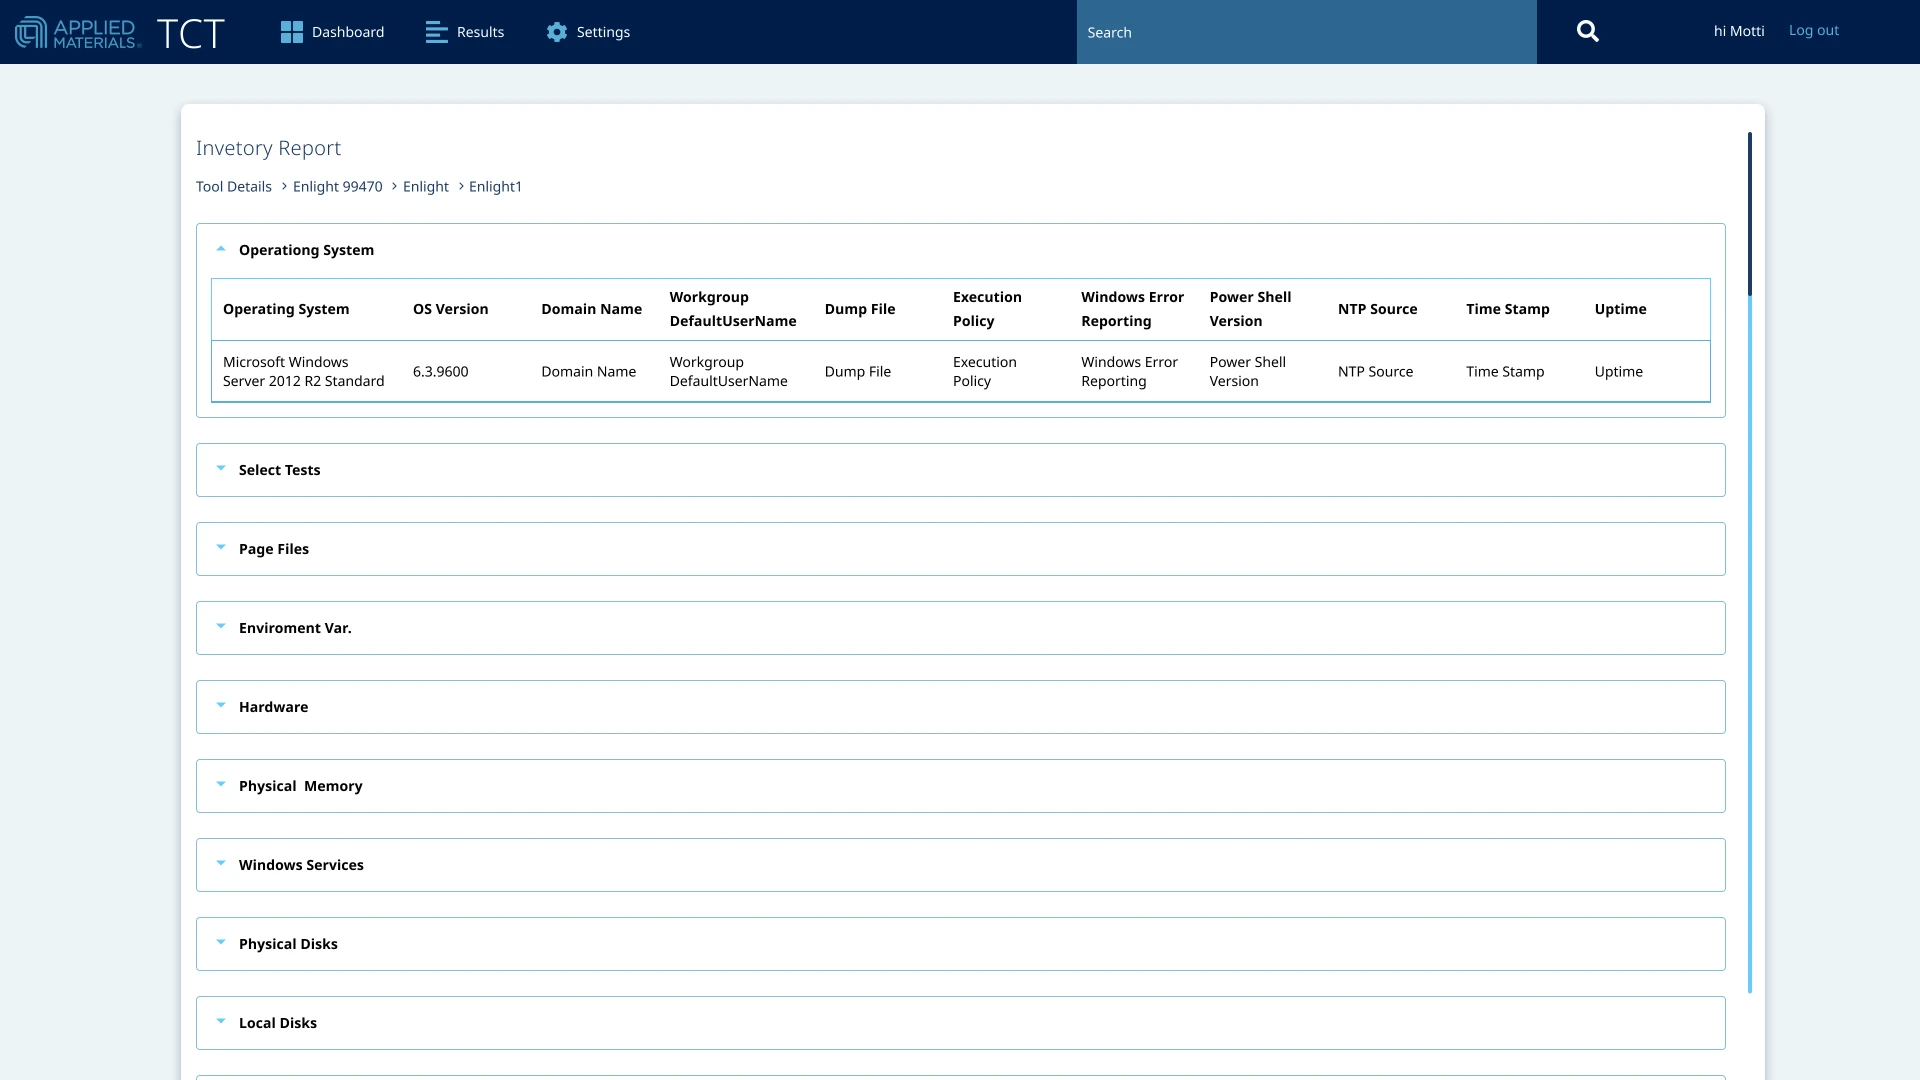Go to Enlight 99470 breadcrumb

coord(337,187)
